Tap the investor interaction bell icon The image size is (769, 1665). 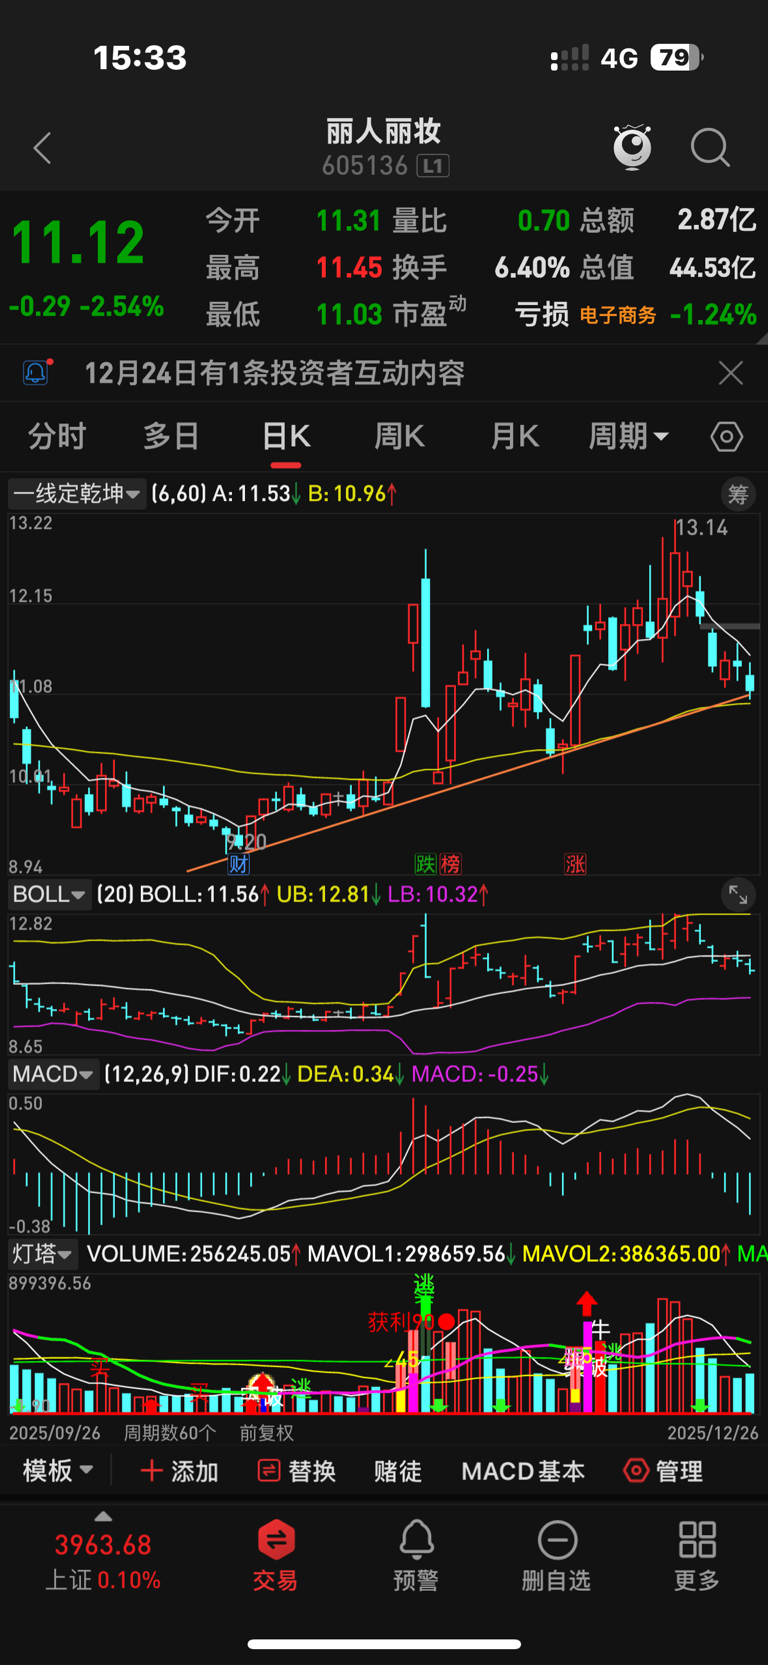click(x=36, y=373)
